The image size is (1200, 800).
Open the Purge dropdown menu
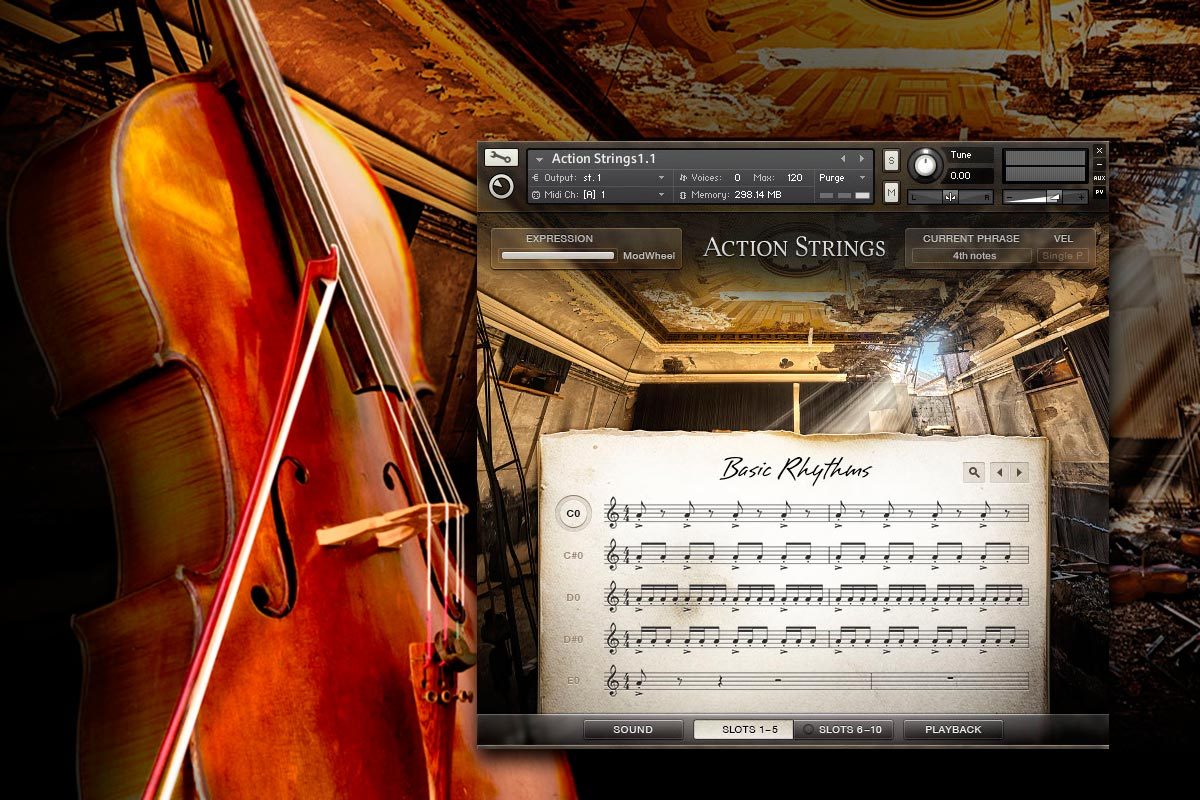click(842, 177)
